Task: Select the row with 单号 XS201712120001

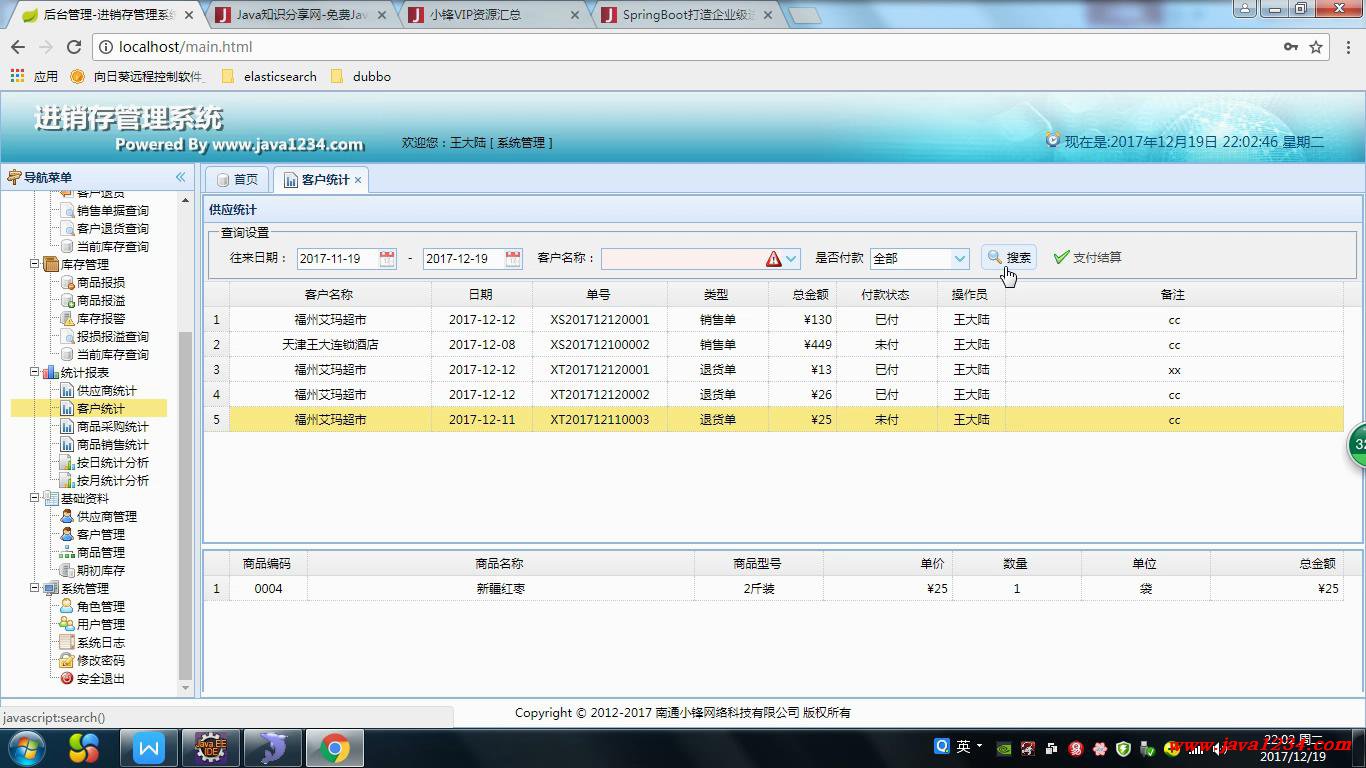Action: 774,320
